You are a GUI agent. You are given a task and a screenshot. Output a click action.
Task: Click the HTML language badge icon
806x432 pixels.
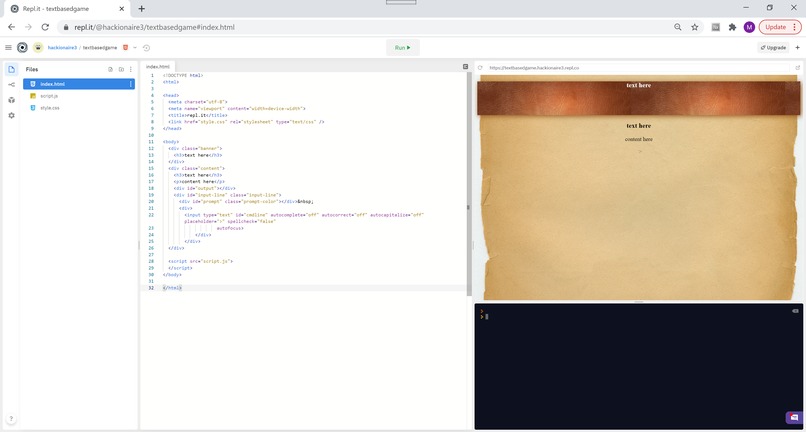[x=125, y=47]
